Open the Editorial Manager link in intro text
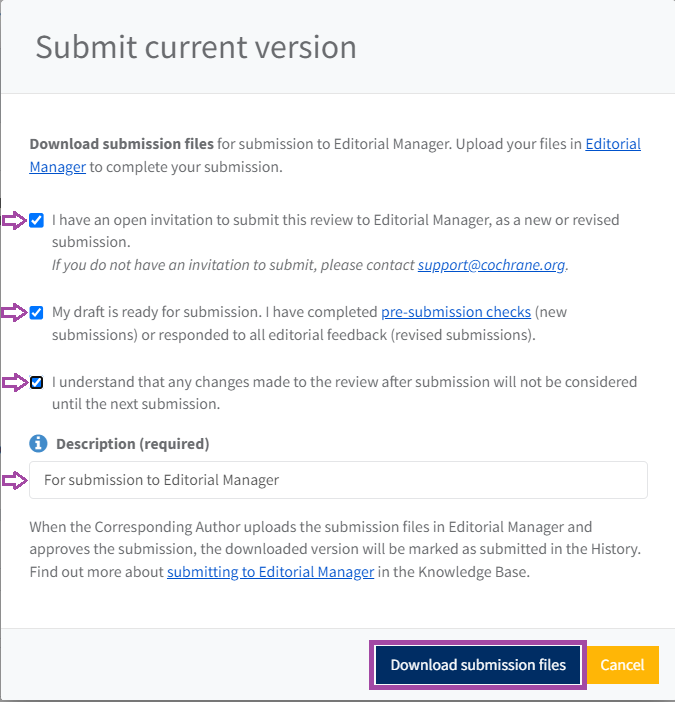Viewport: 675px width, 702px height. (612, 144)
